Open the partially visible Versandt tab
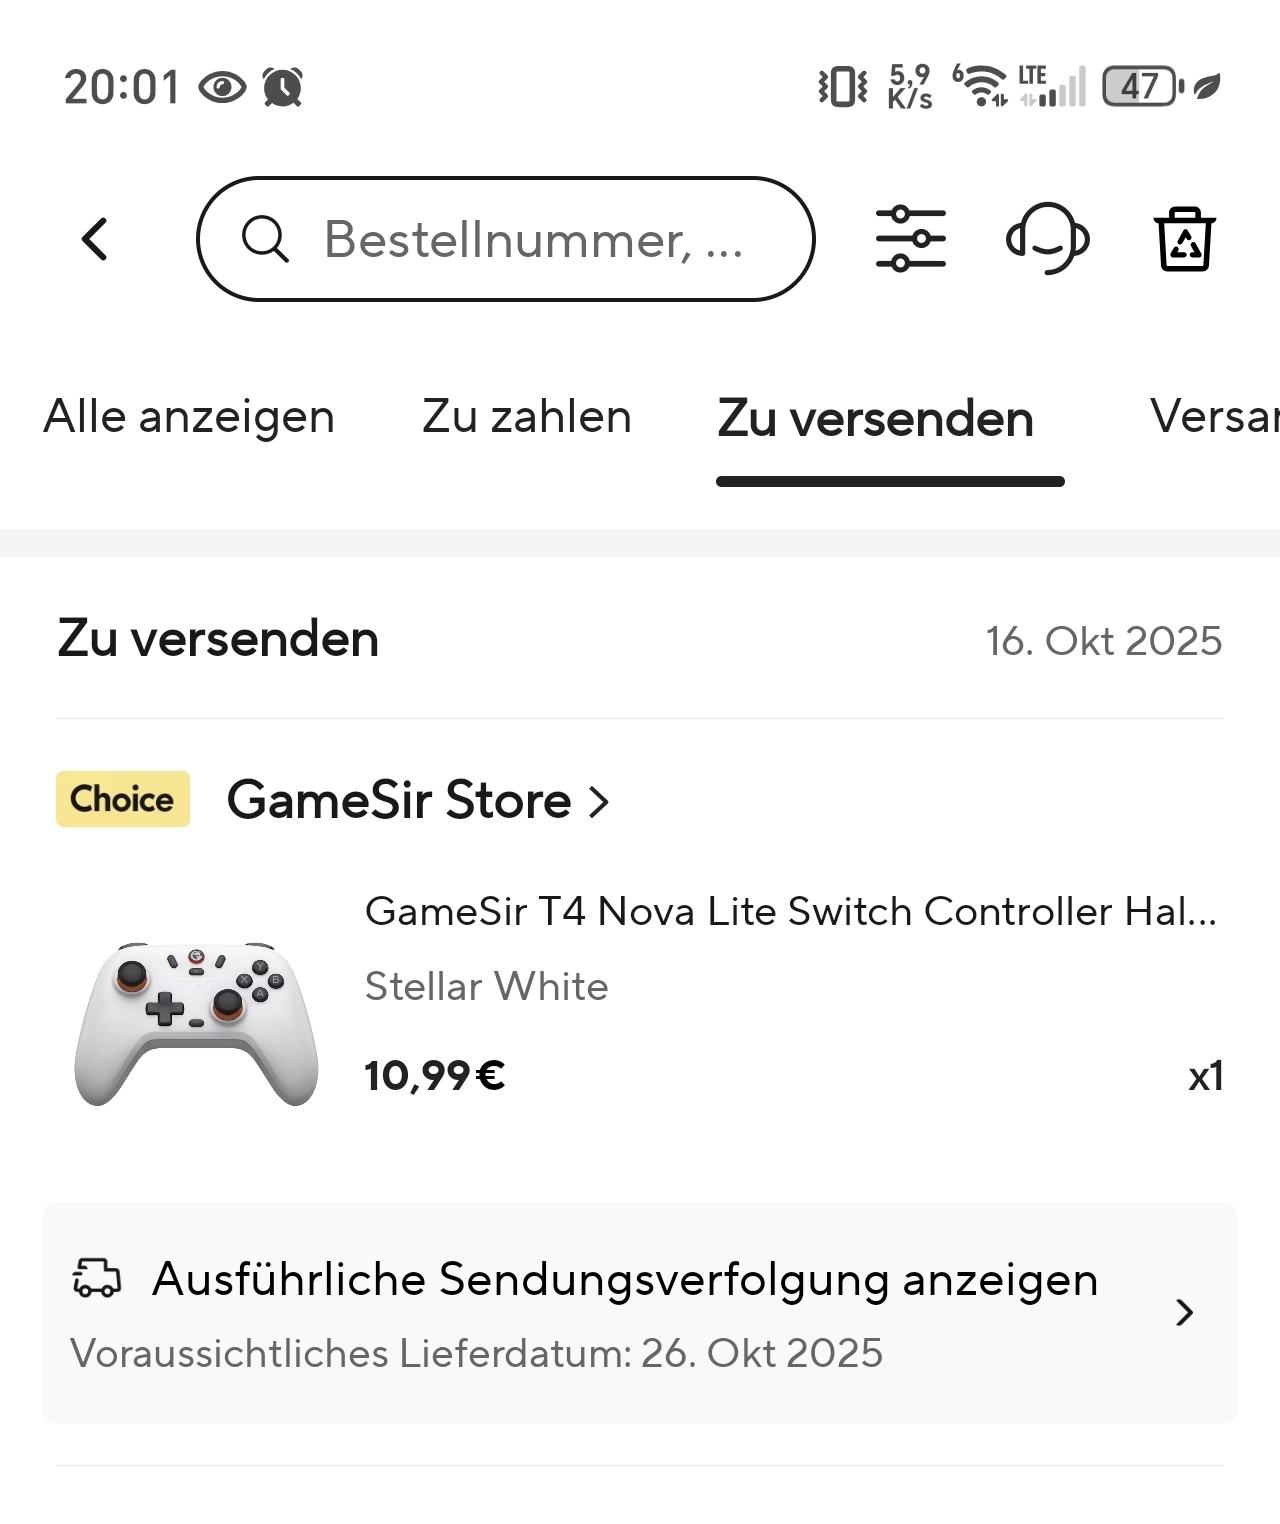This screenshot has height=1524, width=1280. click(1214, 417)
